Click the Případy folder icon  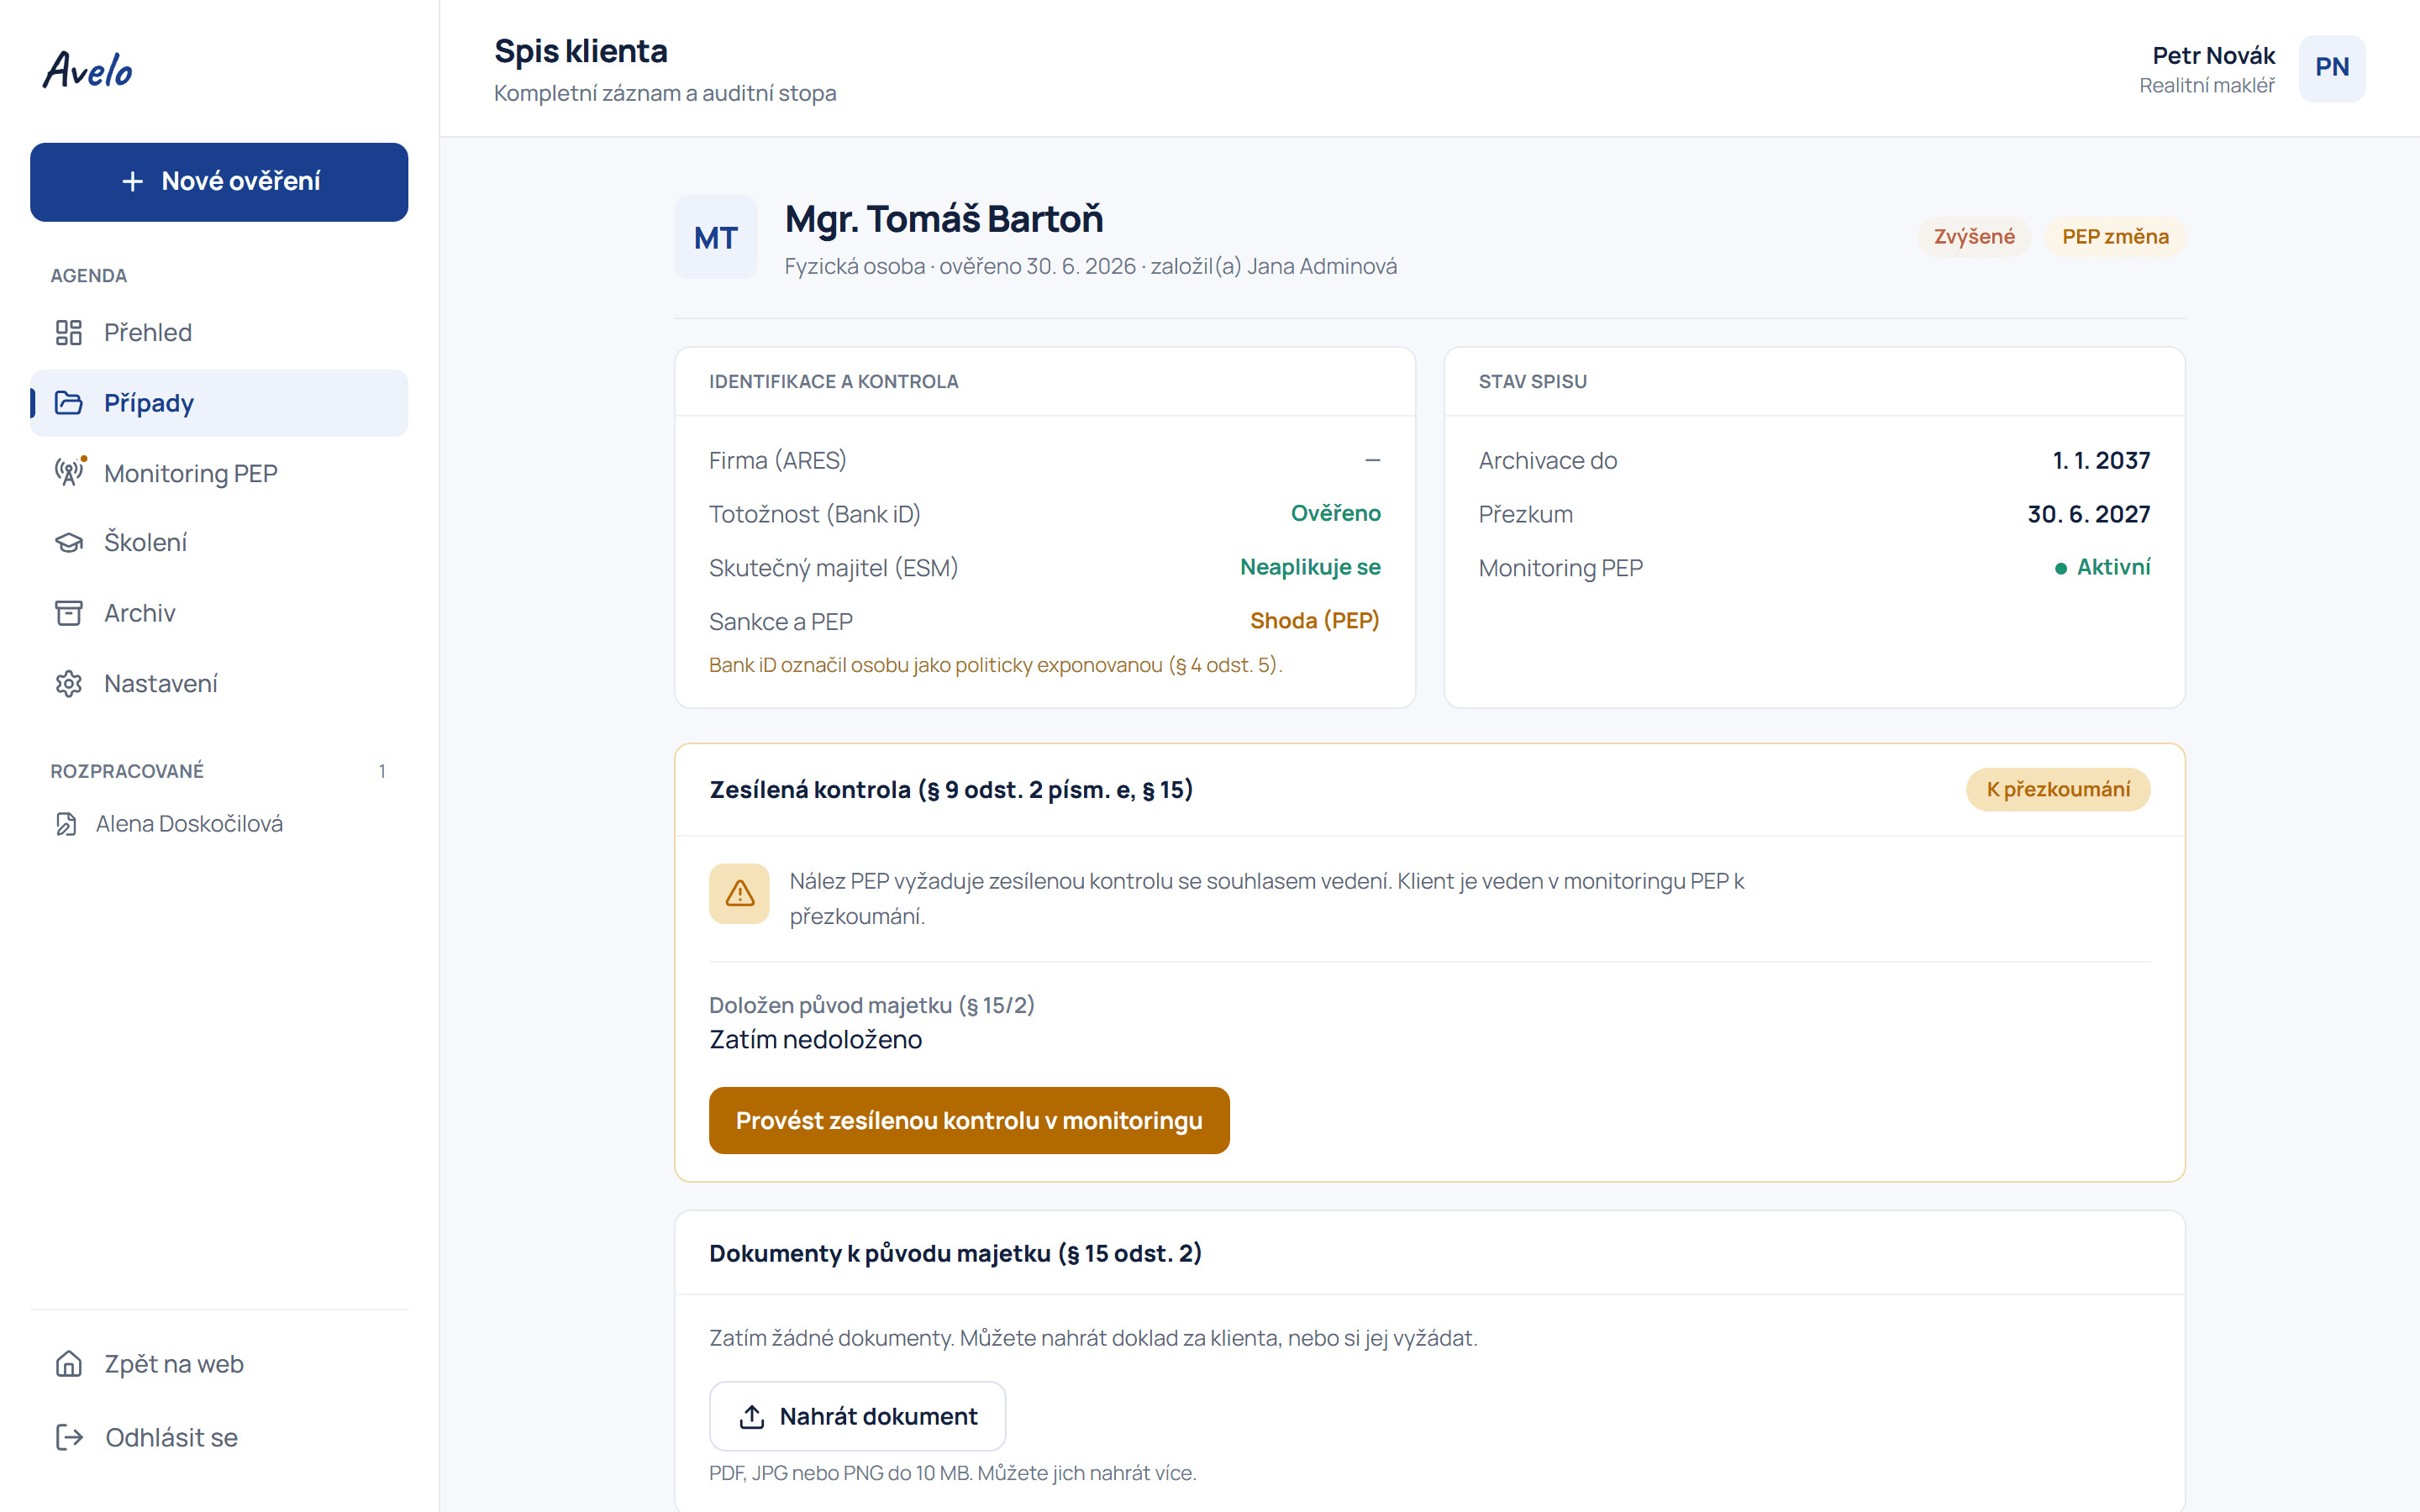68,403
